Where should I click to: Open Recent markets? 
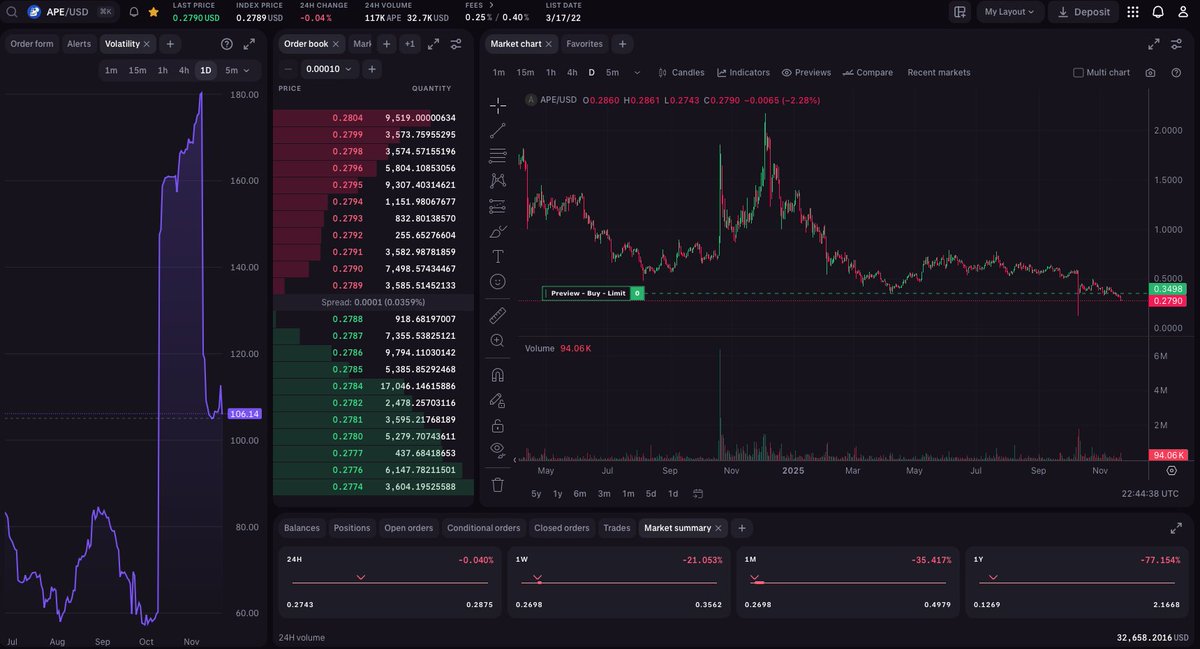pos(939,72)
